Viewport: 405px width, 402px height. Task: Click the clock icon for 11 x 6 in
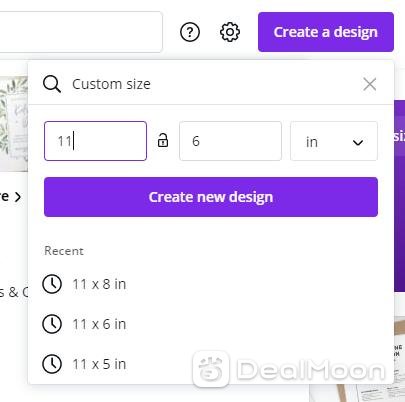(x=52, y=324)
